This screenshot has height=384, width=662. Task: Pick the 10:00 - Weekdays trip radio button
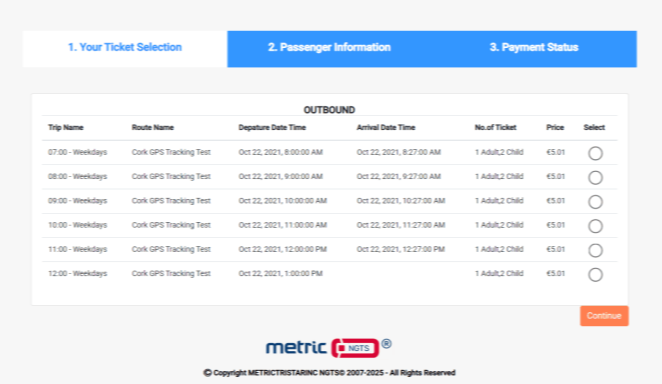595,226
